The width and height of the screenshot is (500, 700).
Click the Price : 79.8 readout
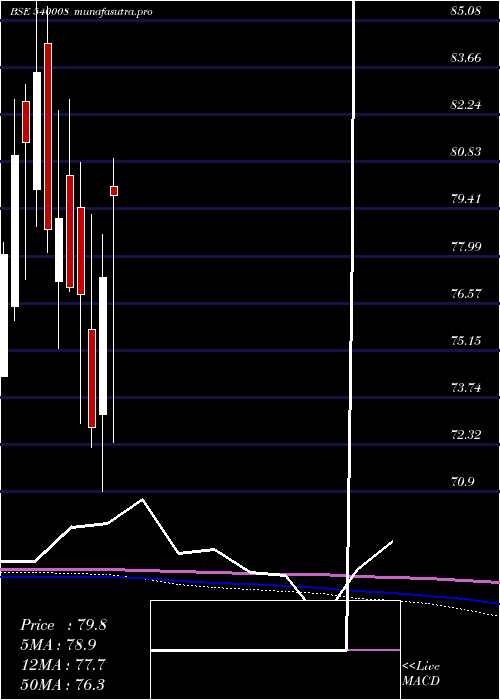63,625
